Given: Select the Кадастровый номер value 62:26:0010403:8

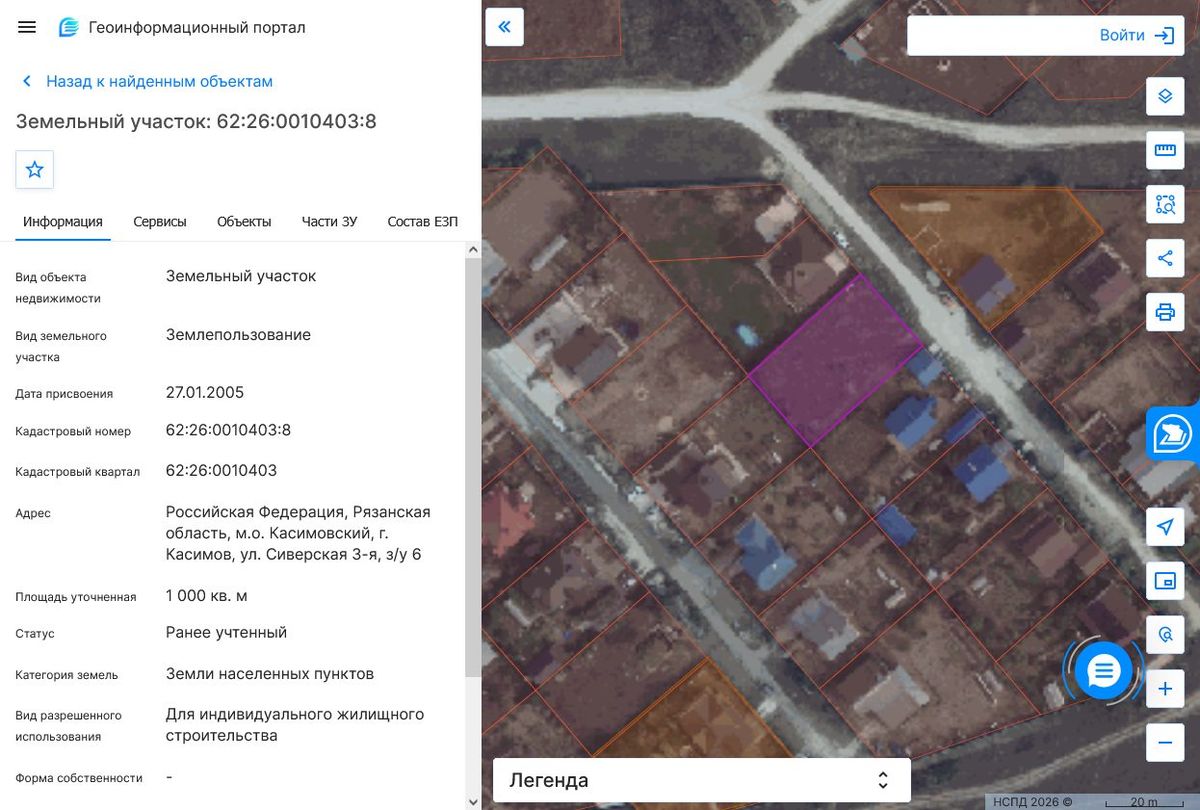Looking at the screenshot, I should coord(228,431).
